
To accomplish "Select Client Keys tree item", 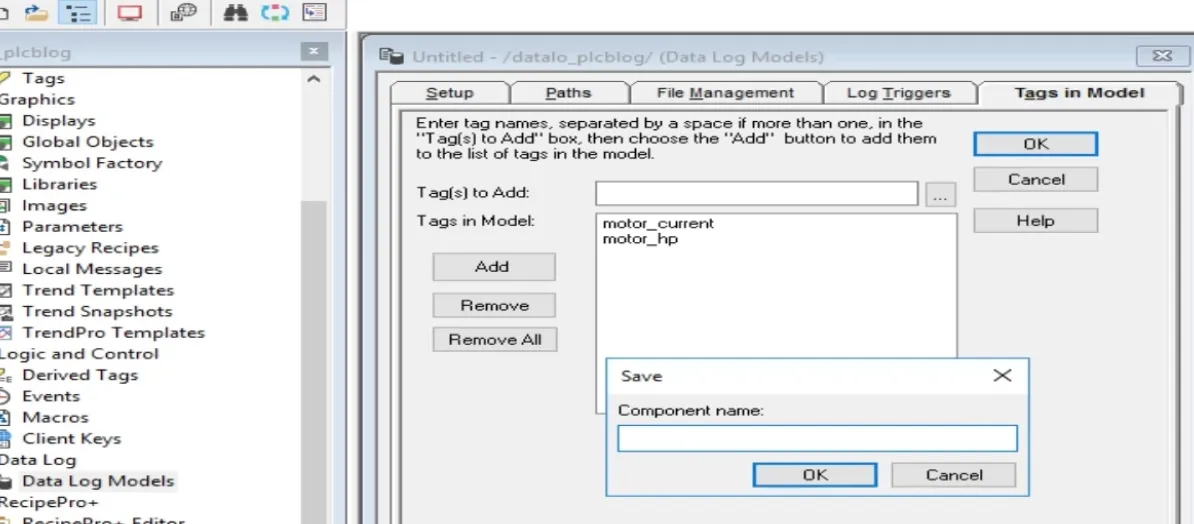I will (72, 439).
